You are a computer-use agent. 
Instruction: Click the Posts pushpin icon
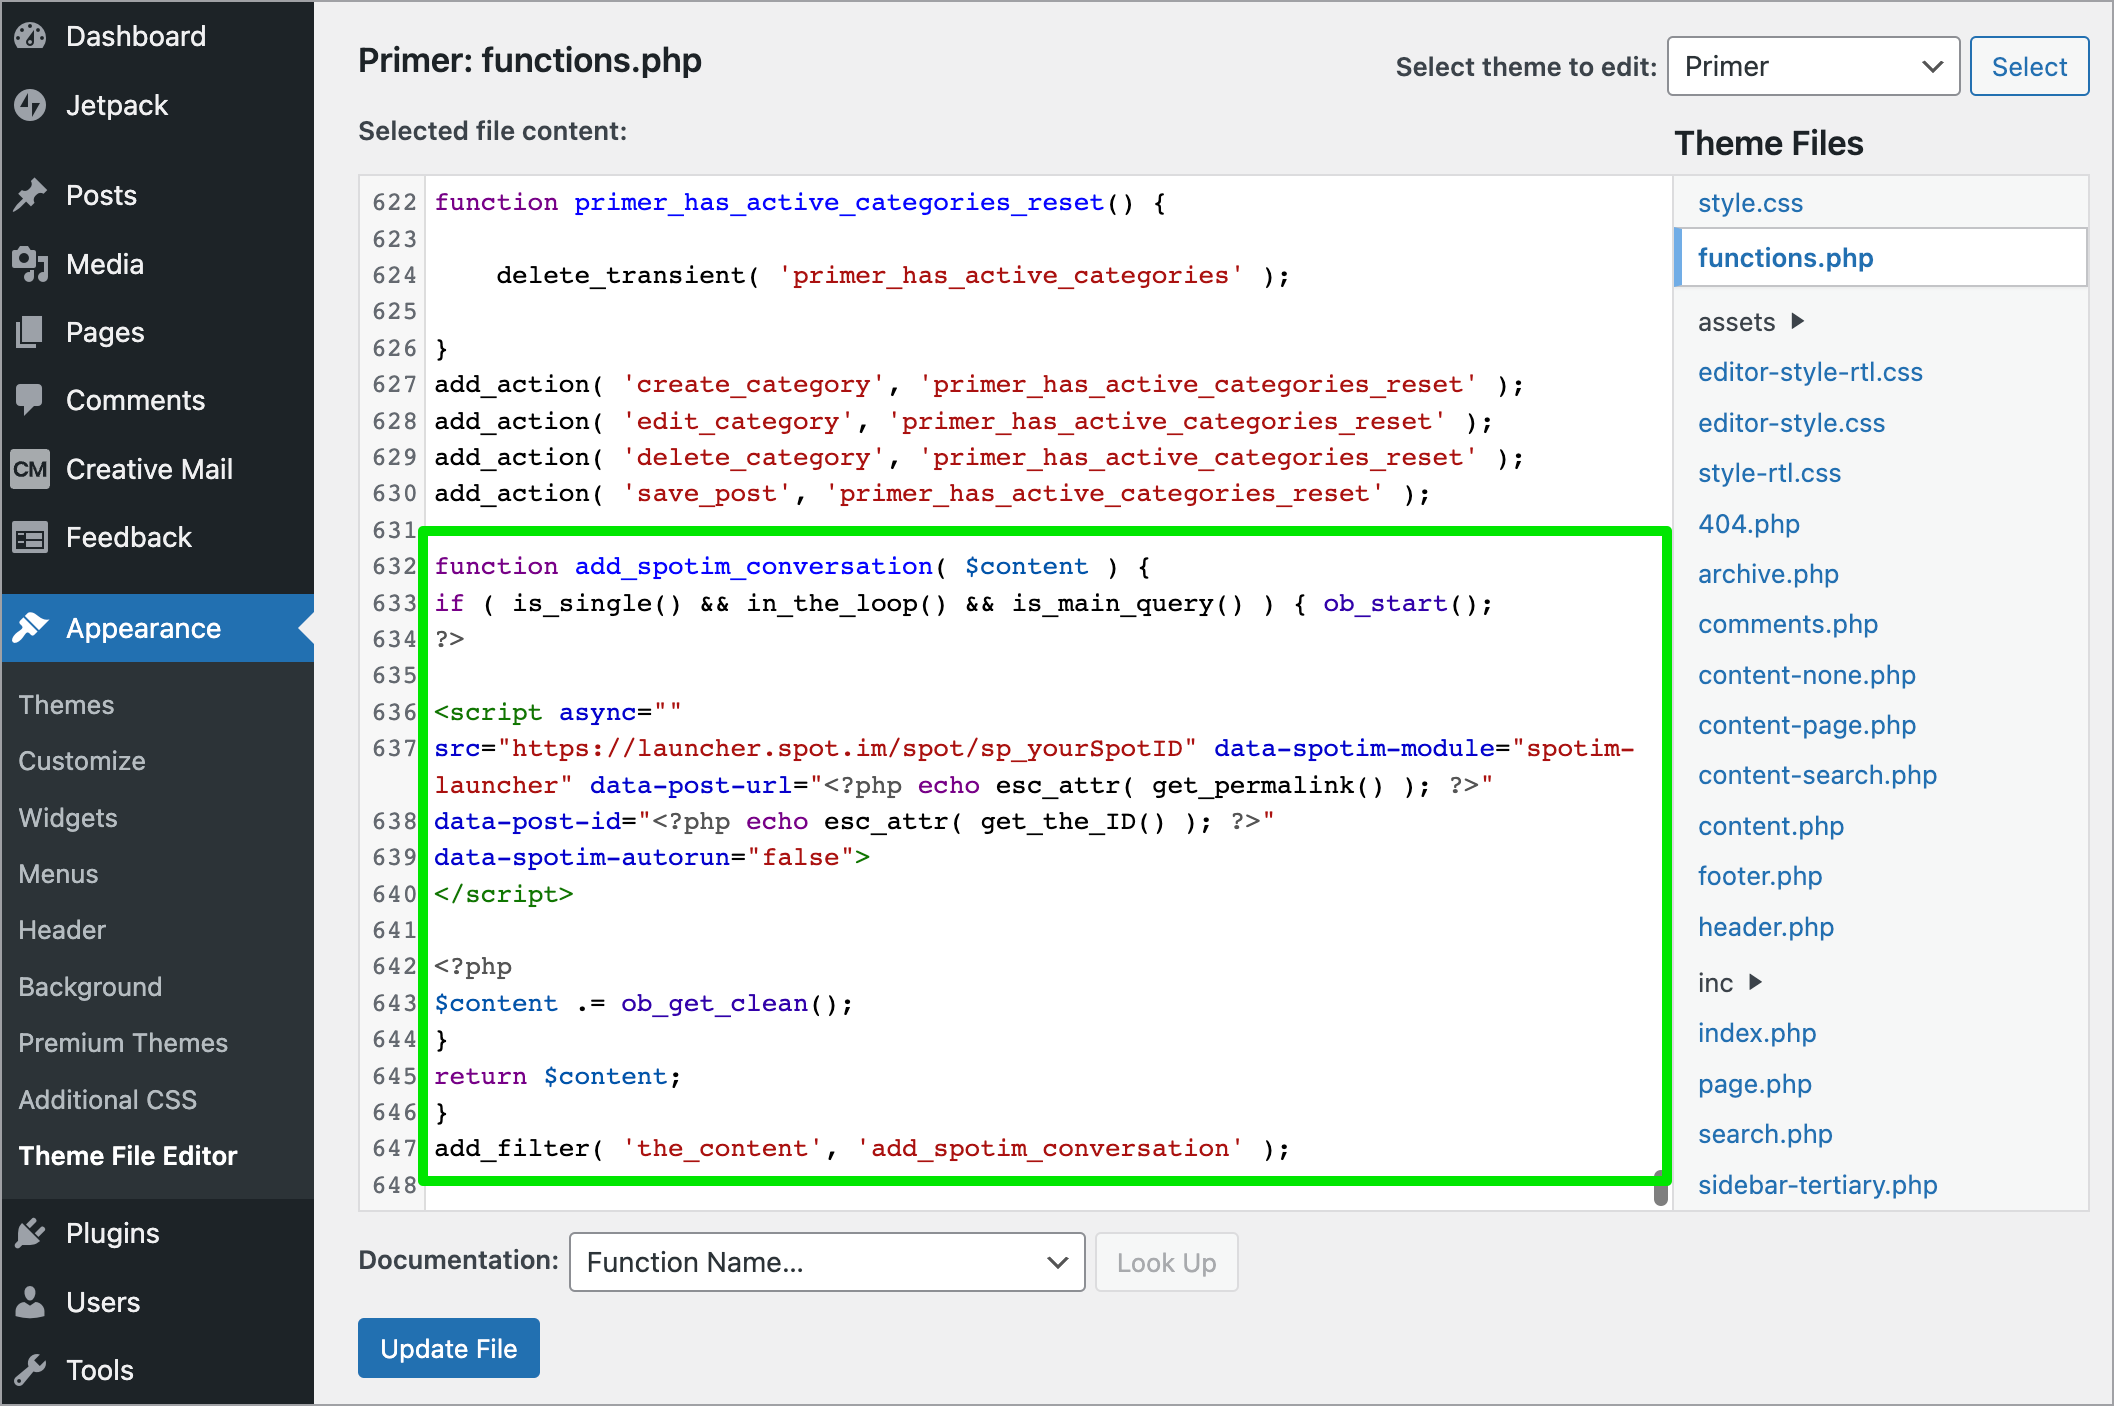30,195
